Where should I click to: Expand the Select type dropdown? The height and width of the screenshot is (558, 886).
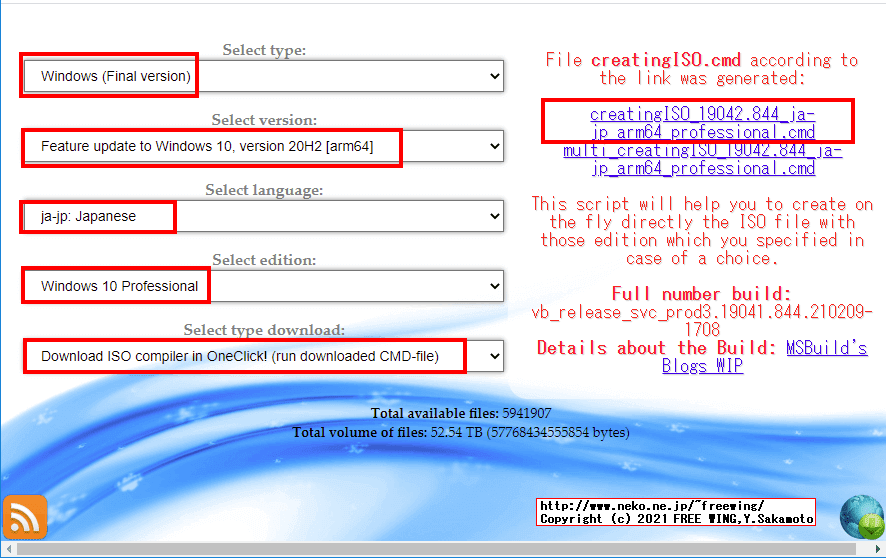pos(263,76)
